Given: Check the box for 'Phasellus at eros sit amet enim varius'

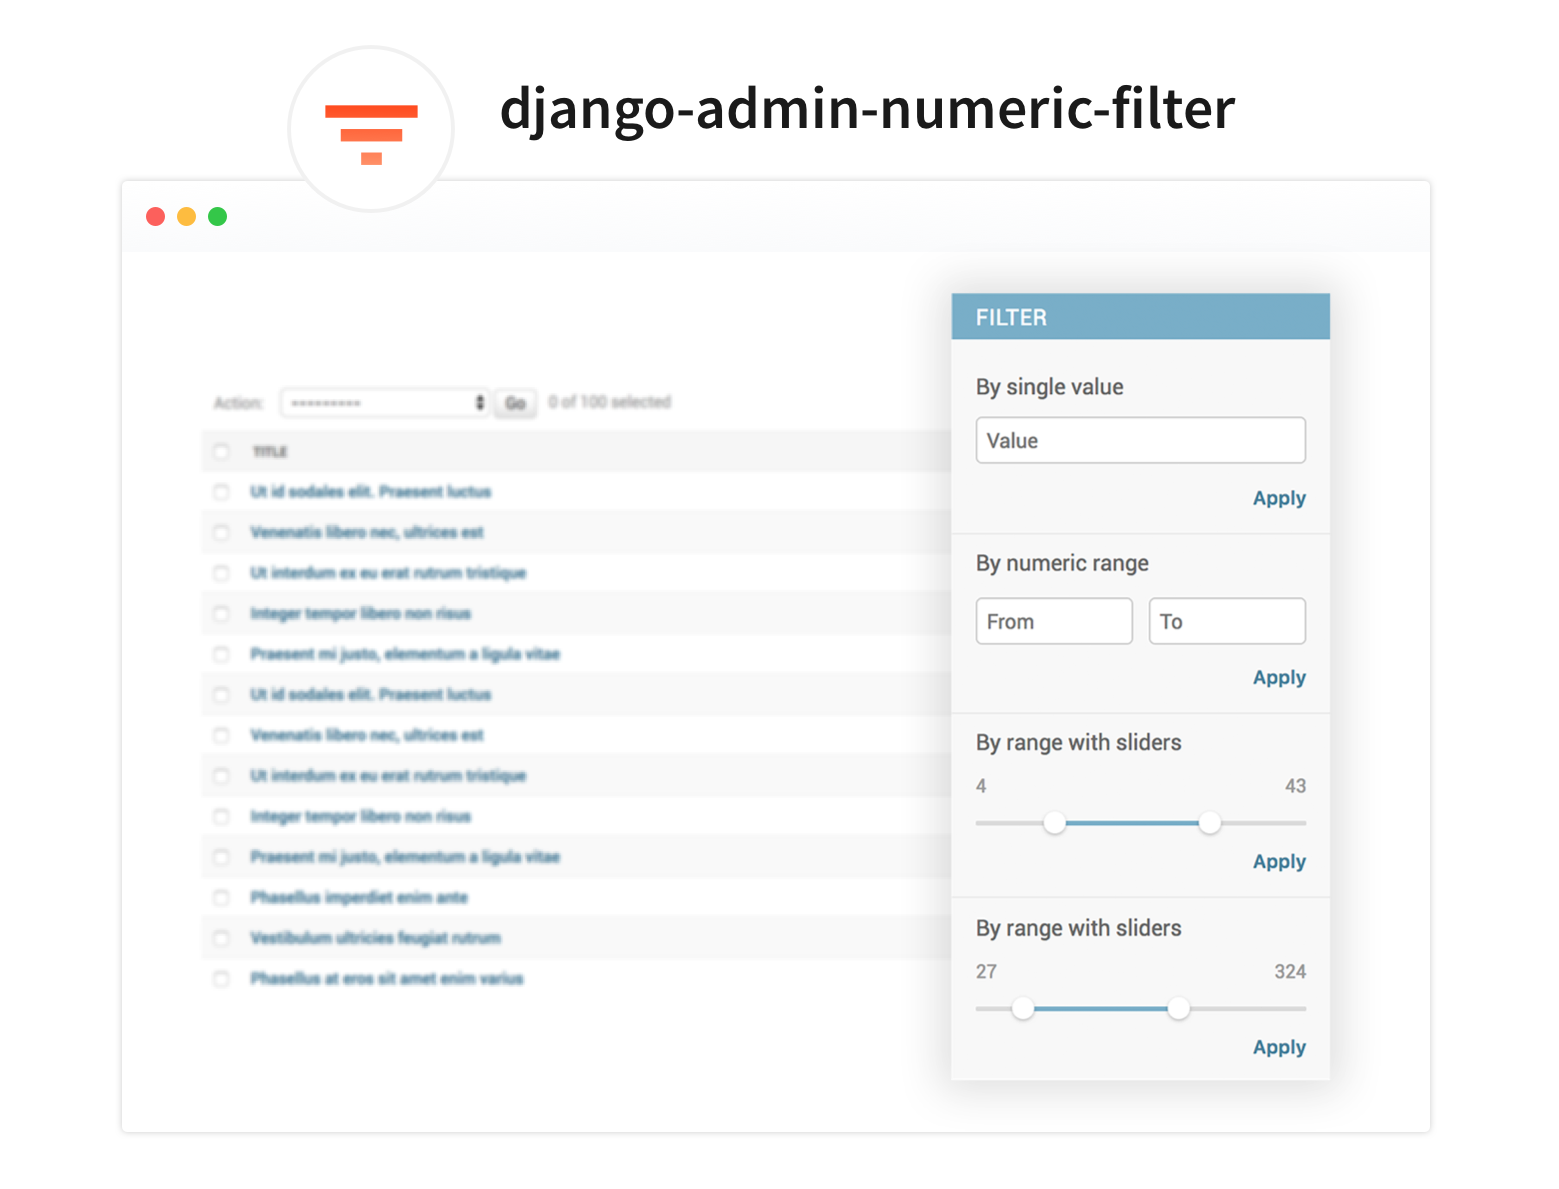Looking at the screenshot, I should pos(221,979).
